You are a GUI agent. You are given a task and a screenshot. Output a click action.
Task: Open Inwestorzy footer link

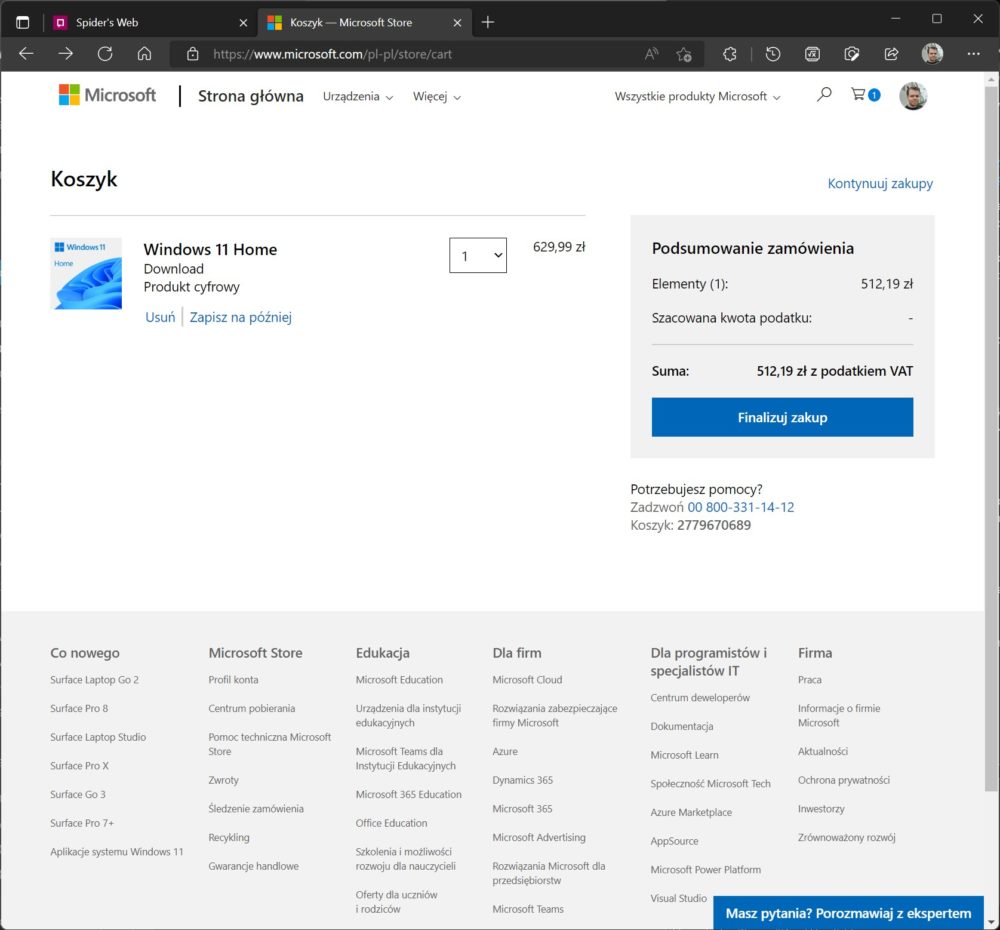click(821, 809)
